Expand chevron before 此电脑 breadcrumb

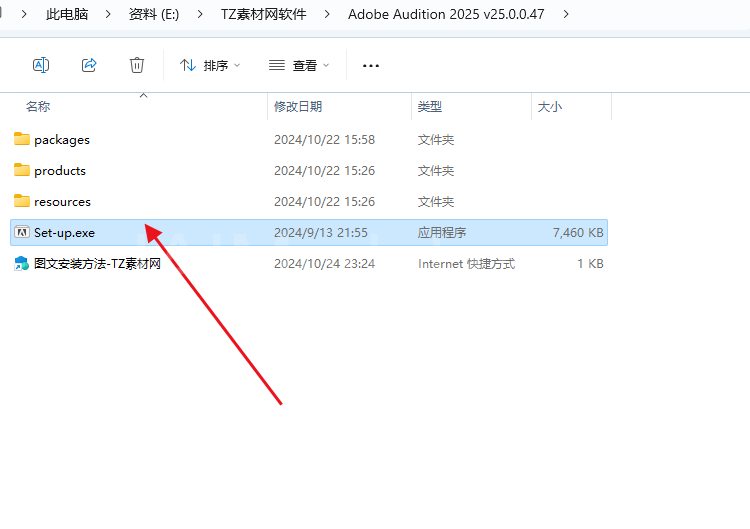24,14
